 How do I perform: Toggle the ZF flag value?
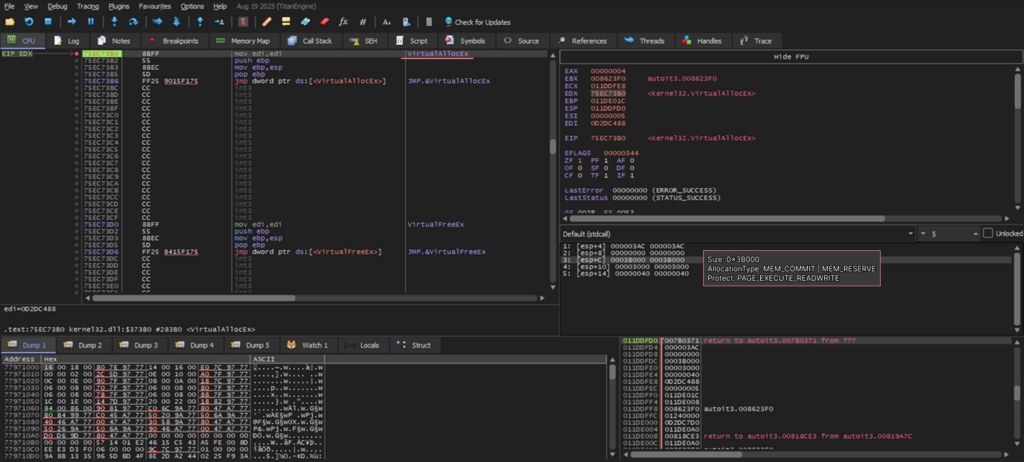(582, 160)
